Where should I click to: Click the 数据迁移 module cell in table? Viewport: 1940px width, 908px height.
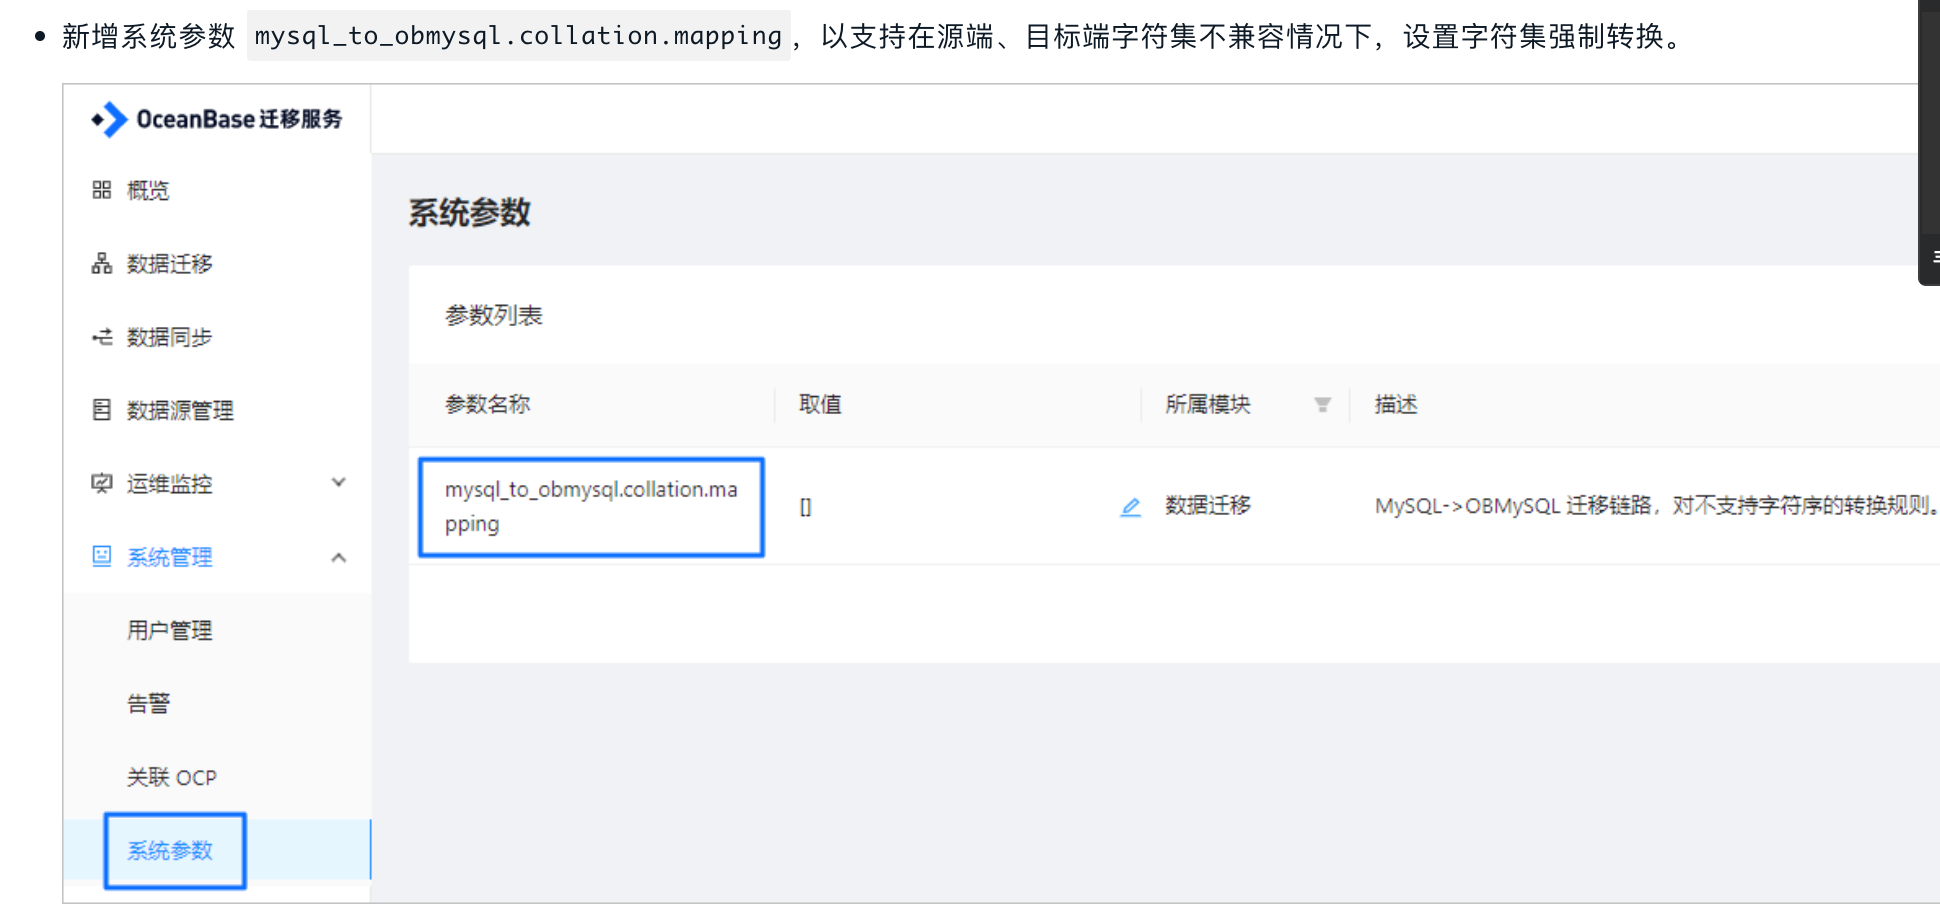(x=1207, y=505)
